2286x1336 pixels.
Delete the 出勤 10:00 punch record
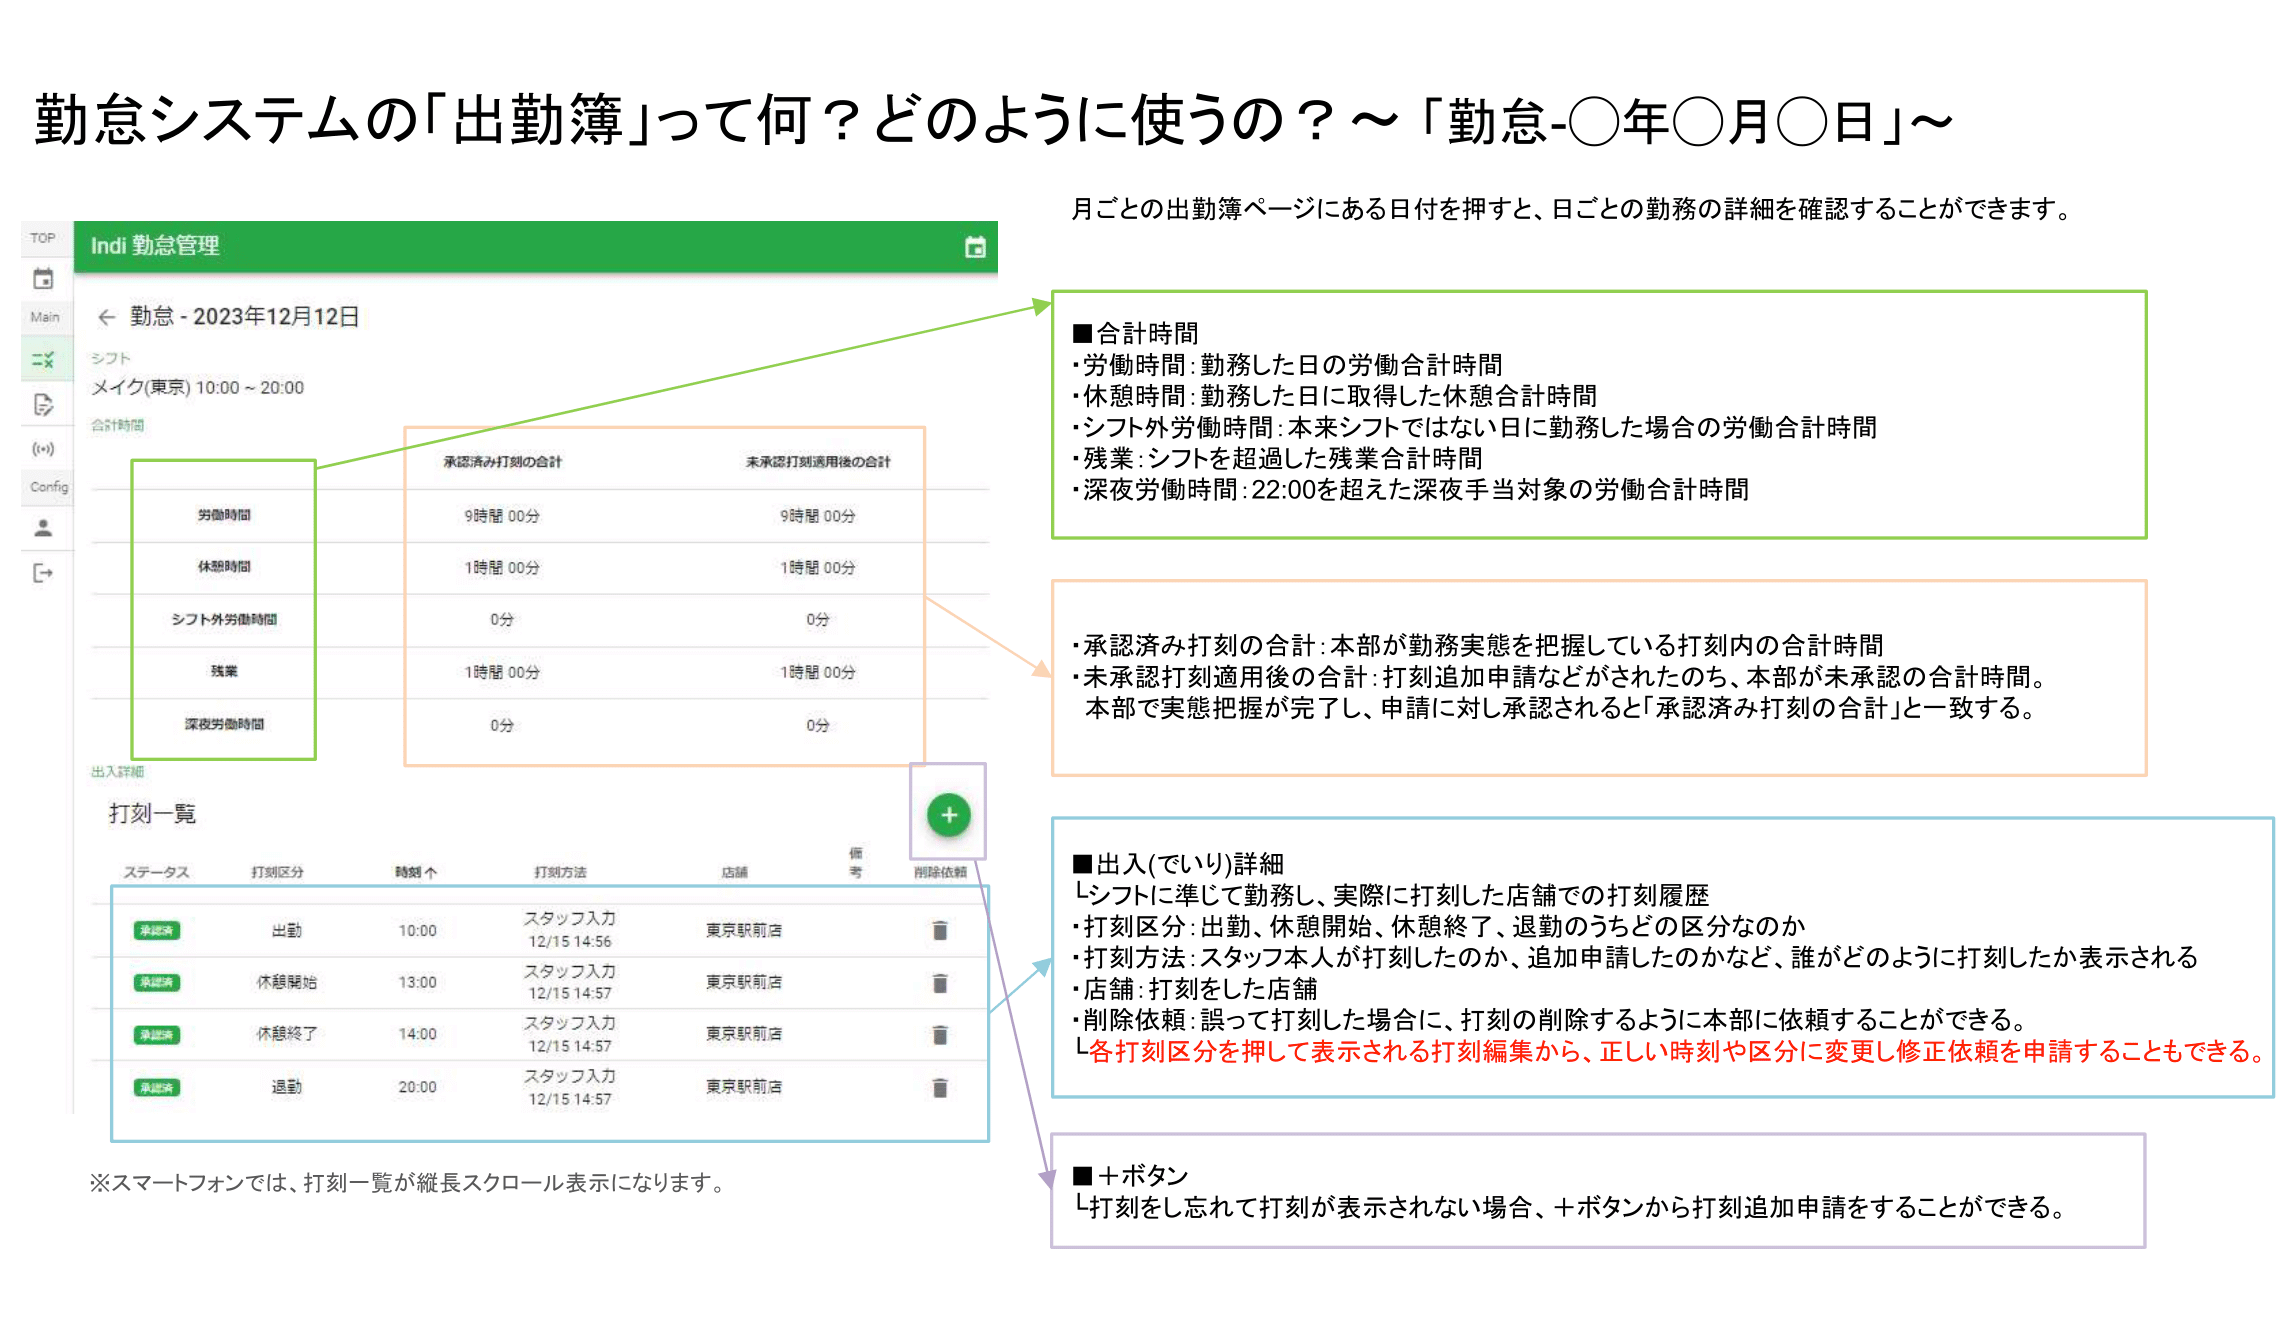click(939, 931)
